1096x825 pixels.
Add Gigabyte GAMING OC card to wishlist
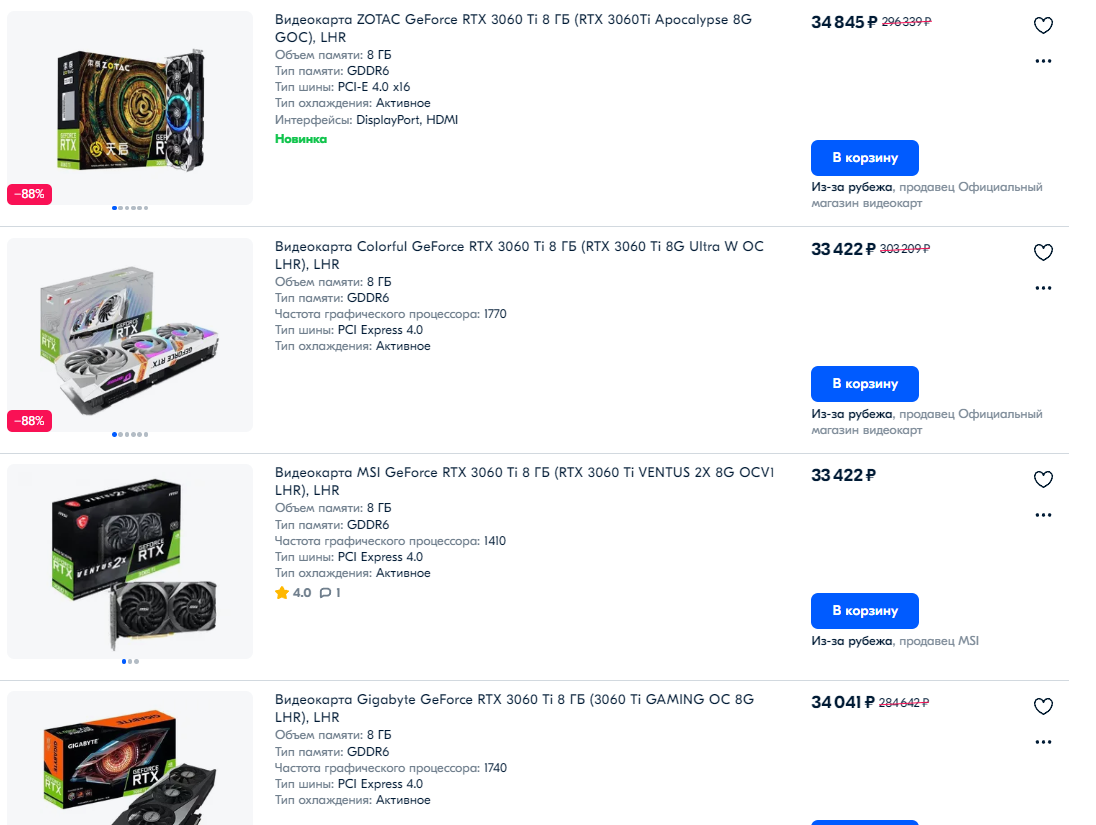tap(1043, 706)
